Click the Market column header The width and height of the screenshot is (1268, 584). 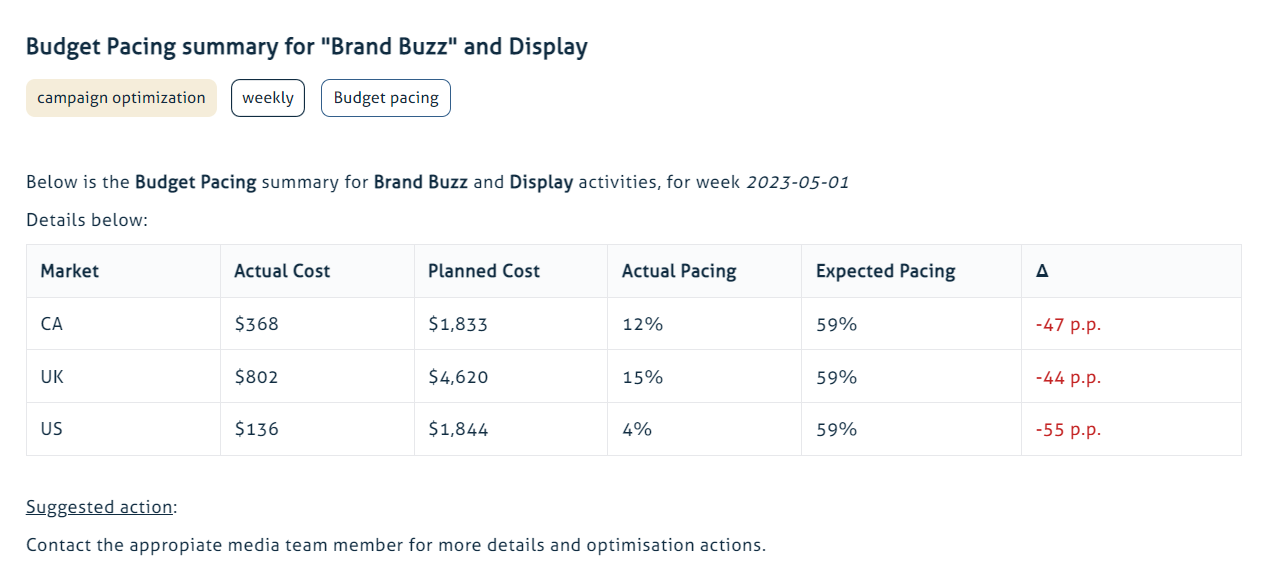pyautogui.click(x=70, y=271)
